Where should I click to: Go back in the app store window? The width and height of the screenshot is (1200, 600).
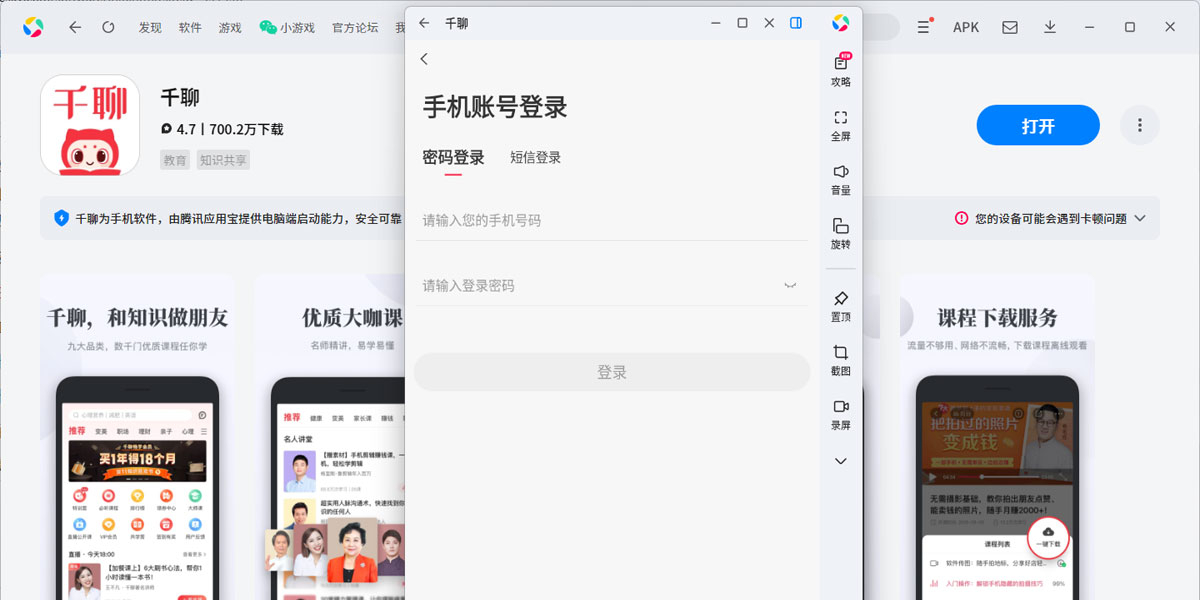(x=75, y=27)
